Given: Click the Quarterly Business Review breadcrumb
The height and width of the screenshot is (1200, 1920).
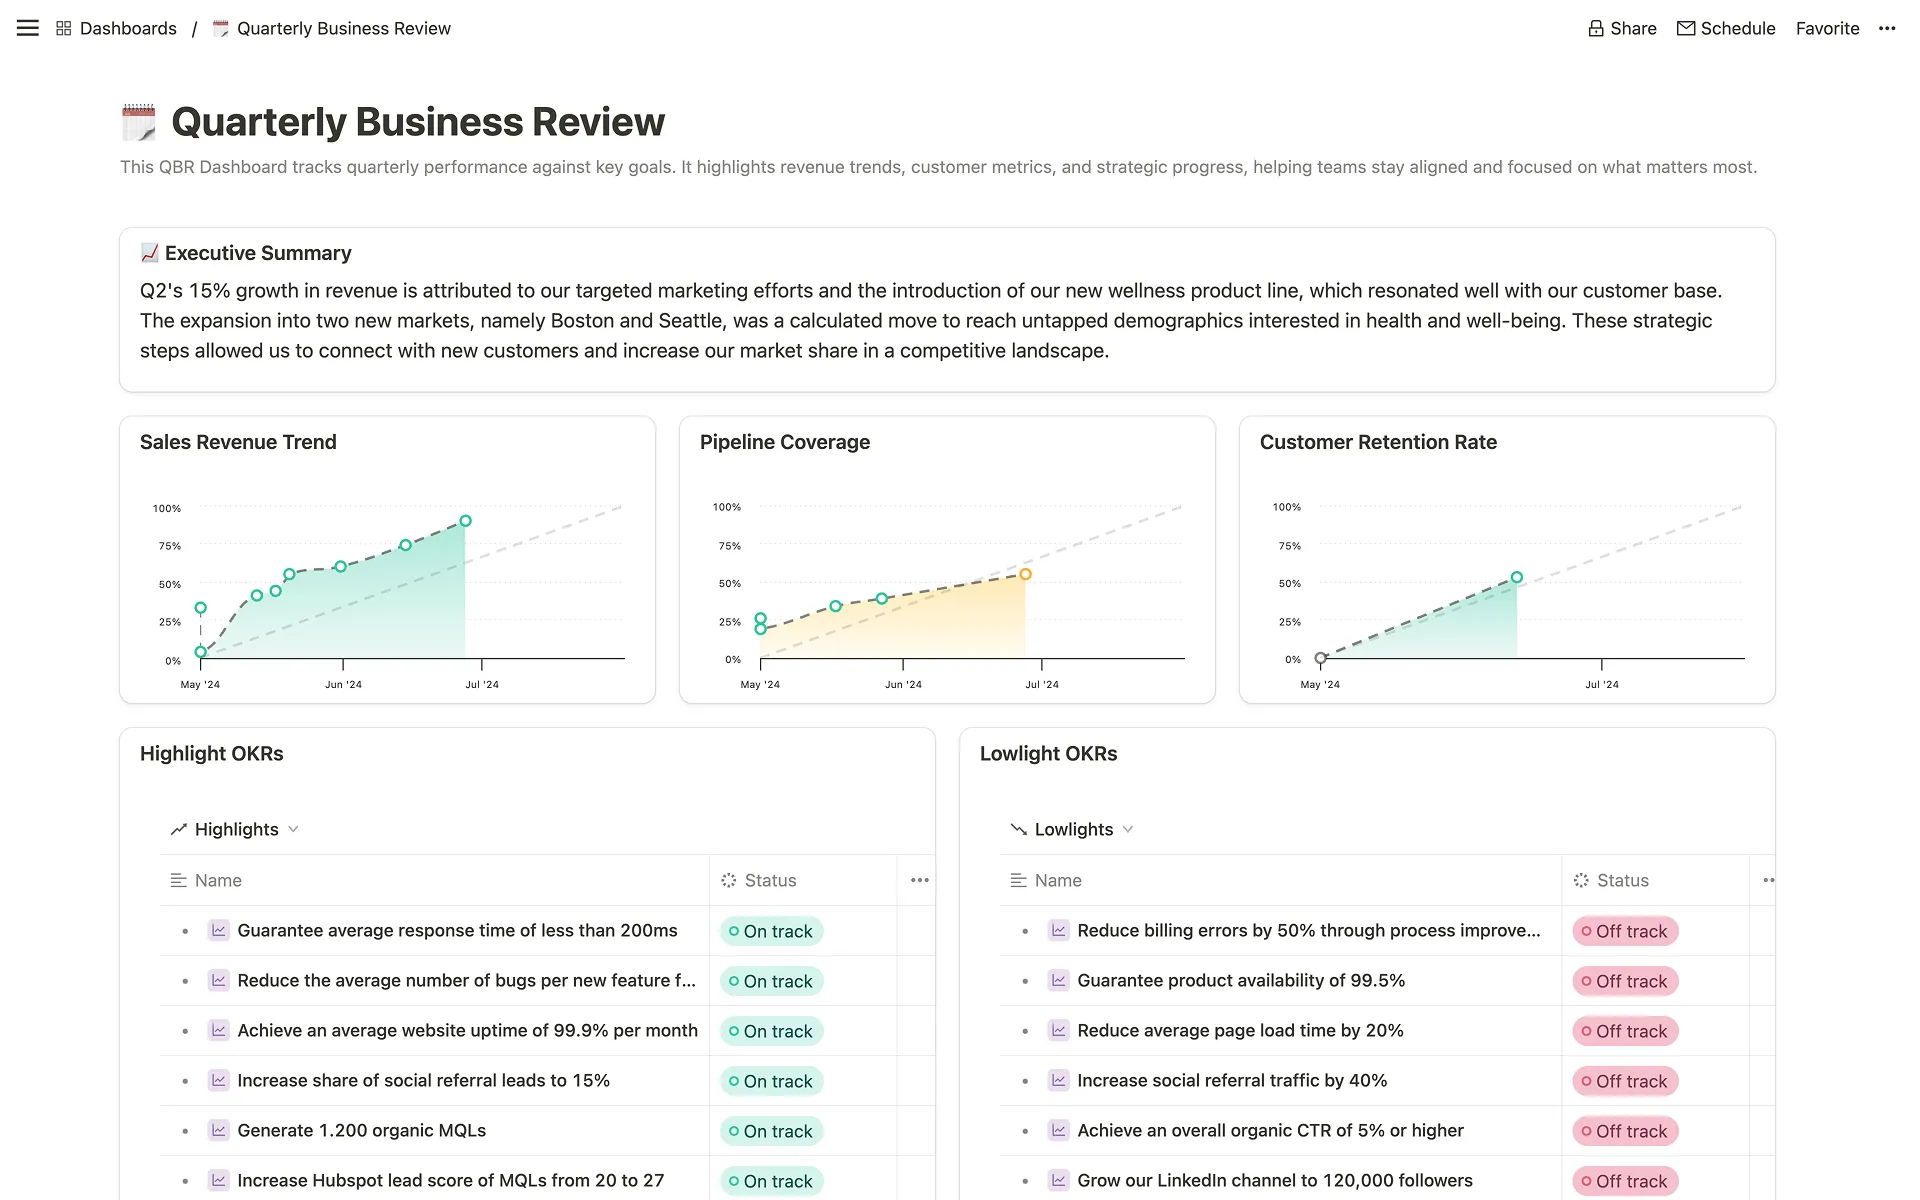Looking at the screenshot, I should [x=344, y=28].
